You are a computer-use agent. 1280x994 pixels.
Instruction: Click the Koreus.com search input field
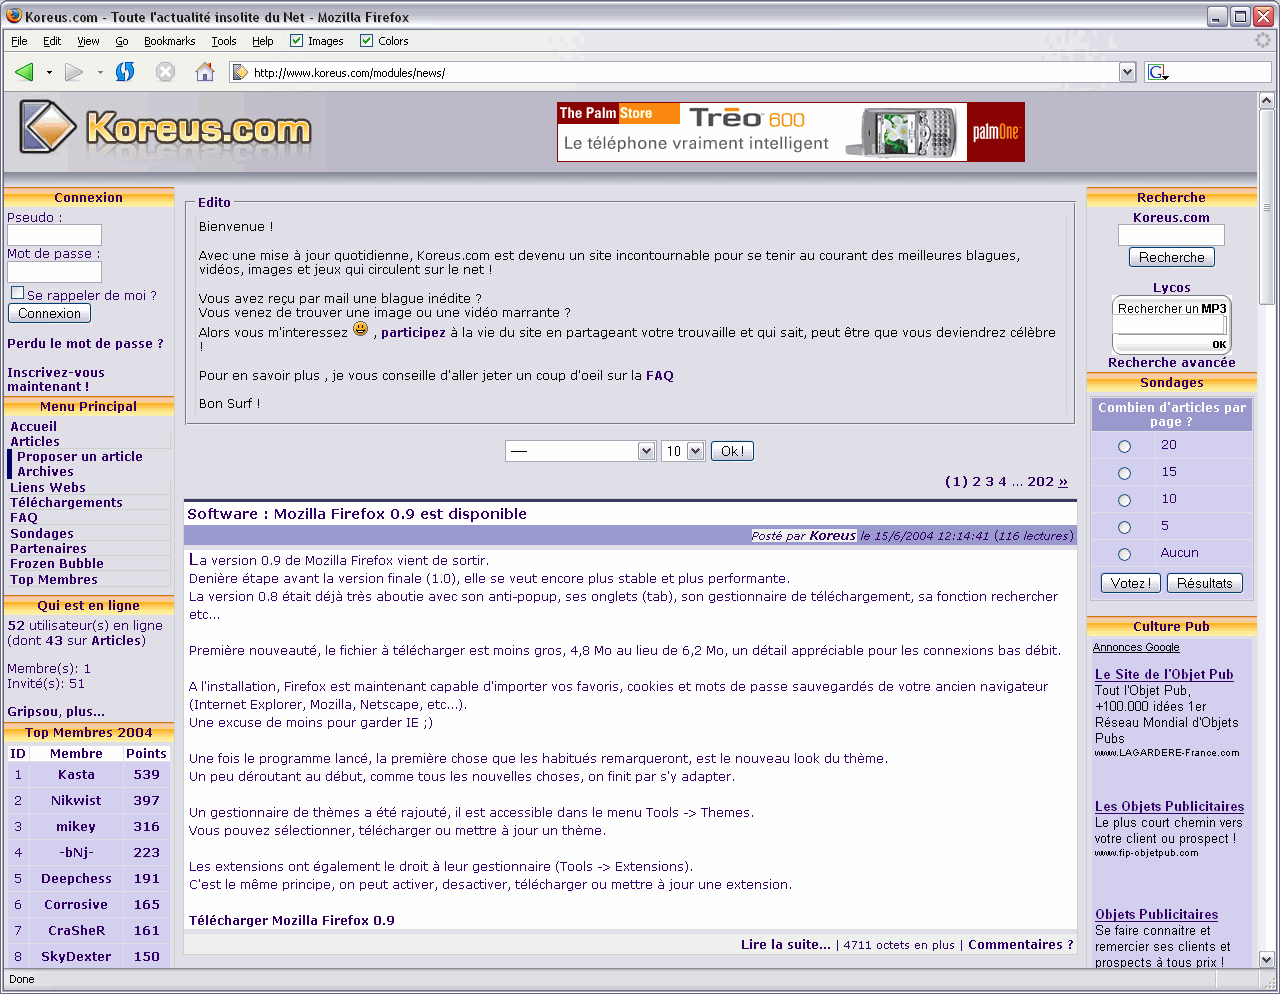tap(1171, 235)
